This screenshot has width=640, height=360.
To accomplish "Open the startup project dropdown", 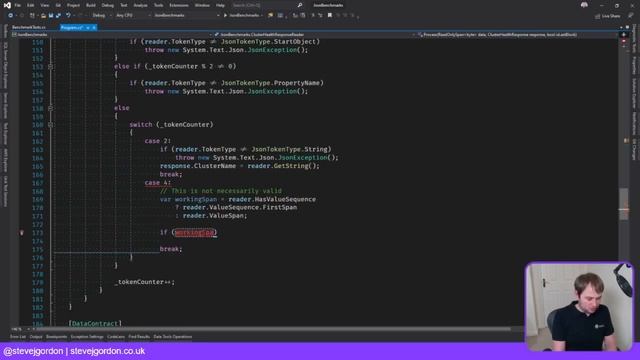I will tap(186, 16).
